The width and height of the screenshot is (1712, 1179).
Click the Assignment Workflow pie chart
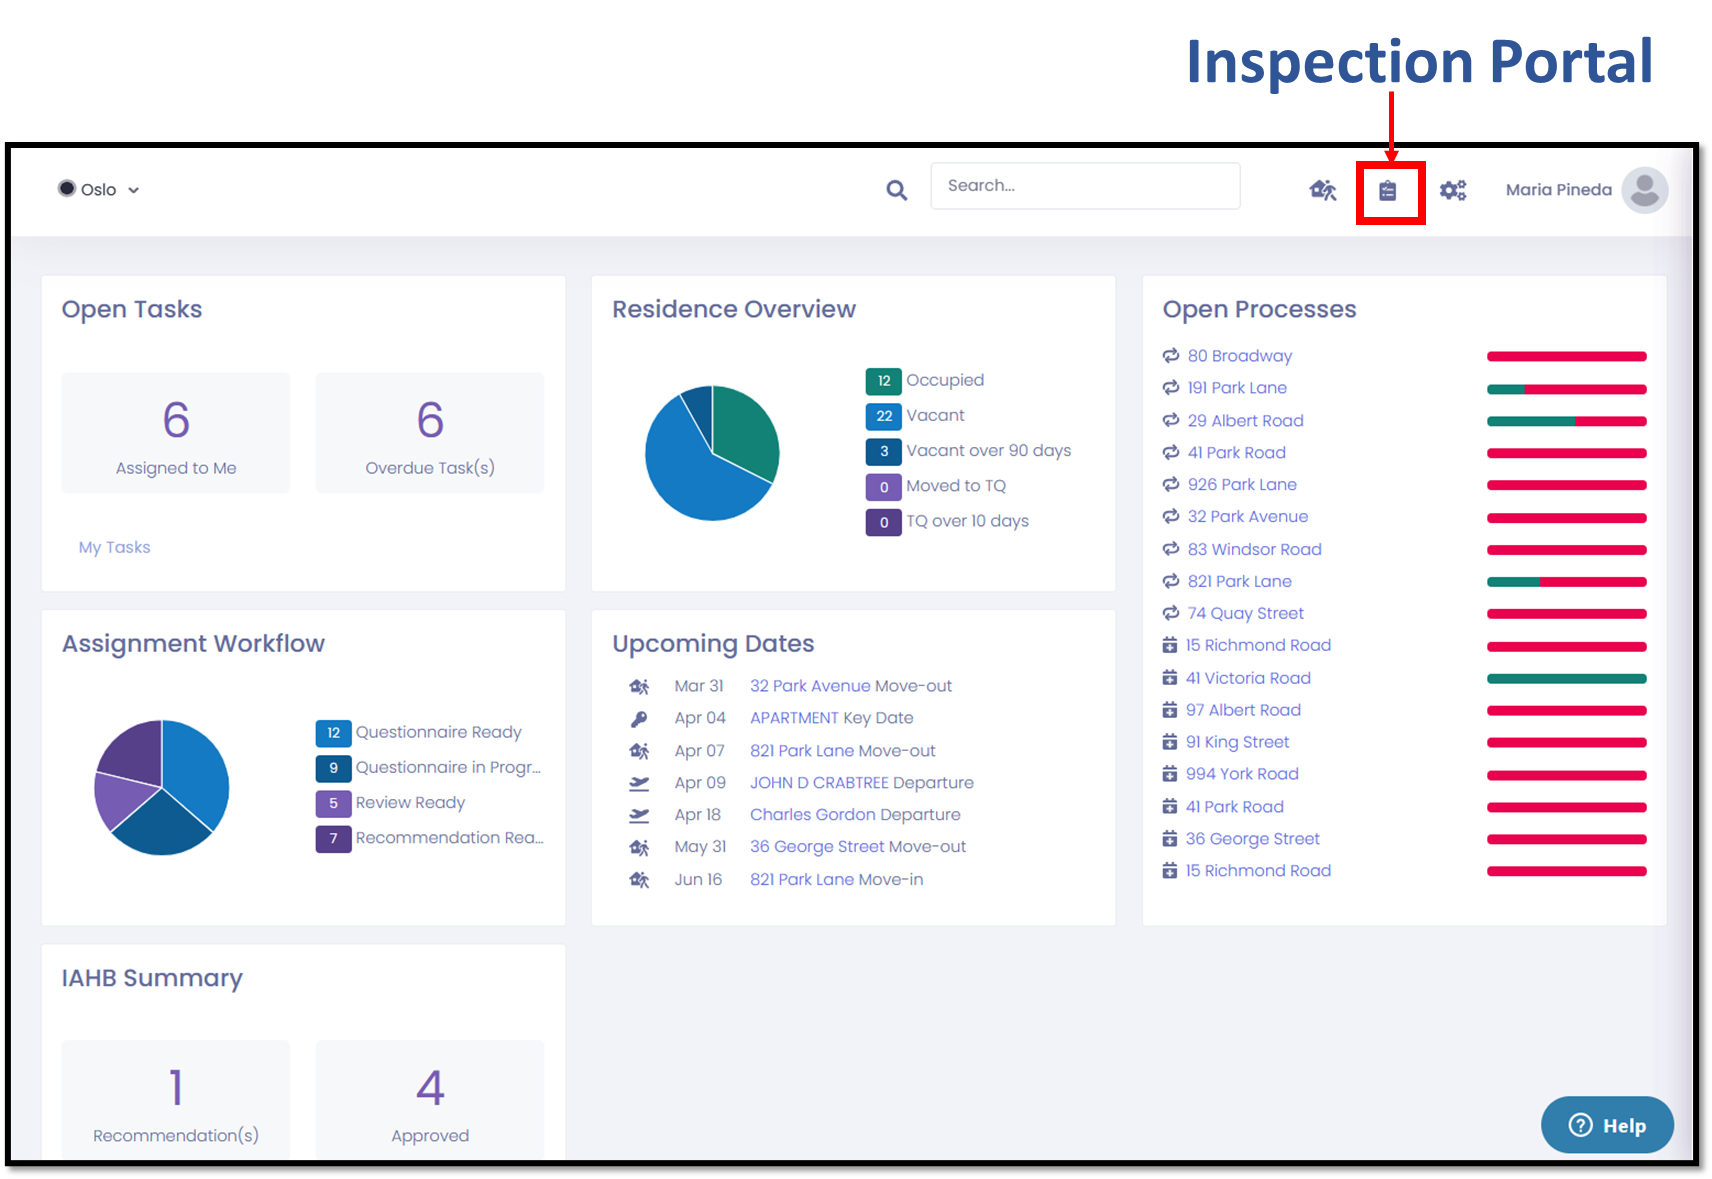click(162, 788)
